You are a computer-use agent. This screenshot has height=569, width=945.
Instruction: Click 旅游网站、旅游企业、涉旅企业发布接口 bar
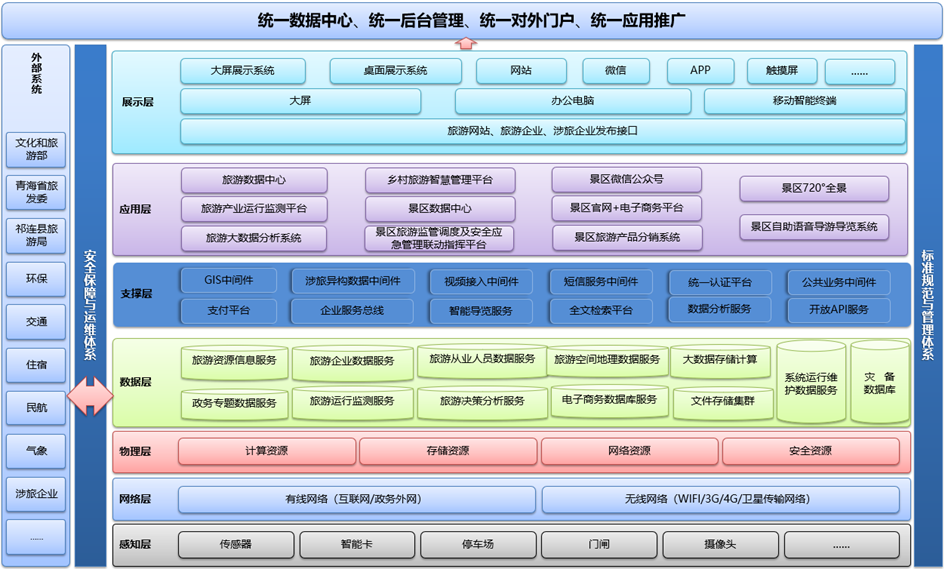[x=543, y=131]
